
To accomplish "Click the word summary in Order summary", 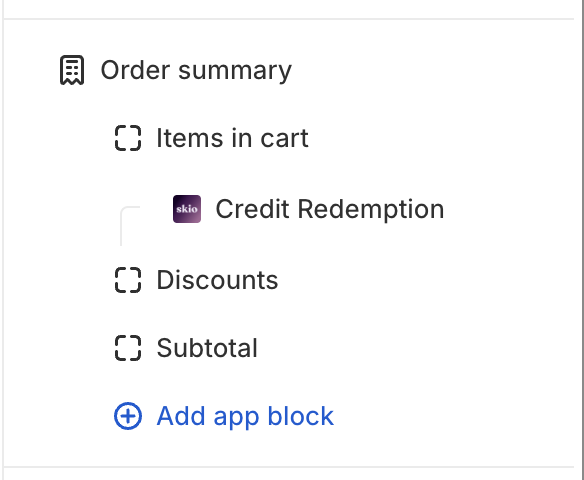I will click(x=235, y=70).
